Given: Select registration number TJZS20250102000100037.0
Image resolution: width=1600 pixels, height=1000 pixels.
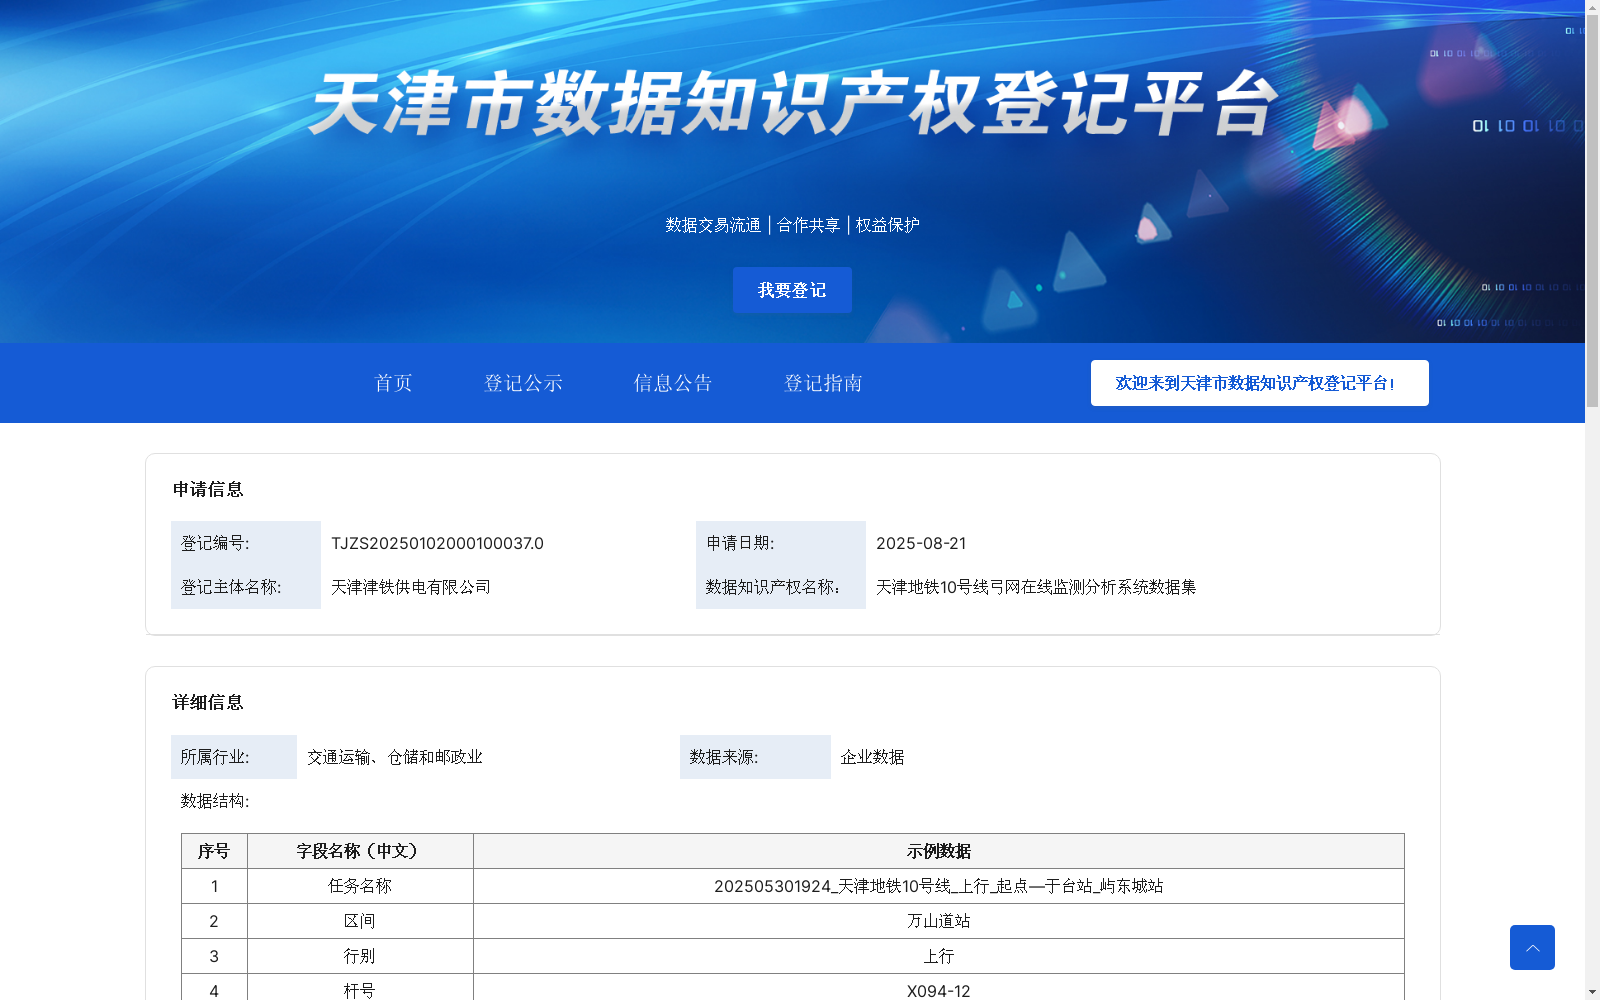Looking at the screenshot, I should tap(437, 543).
